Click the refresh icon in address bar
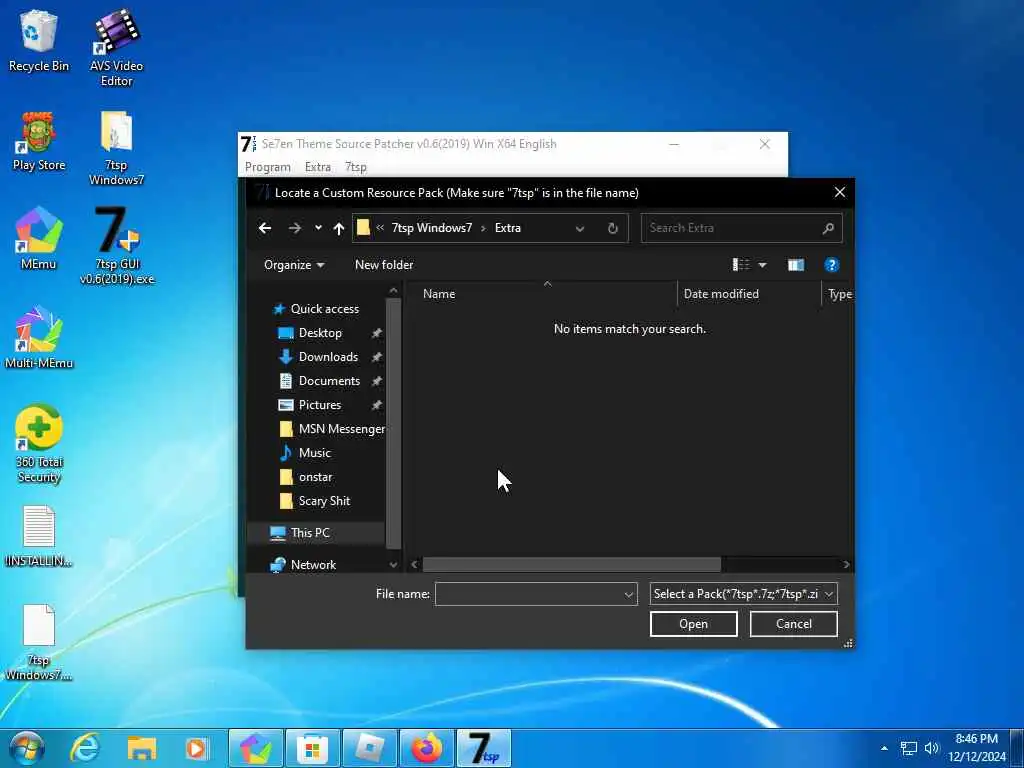 pyautogui.click(x=613, y=228)
